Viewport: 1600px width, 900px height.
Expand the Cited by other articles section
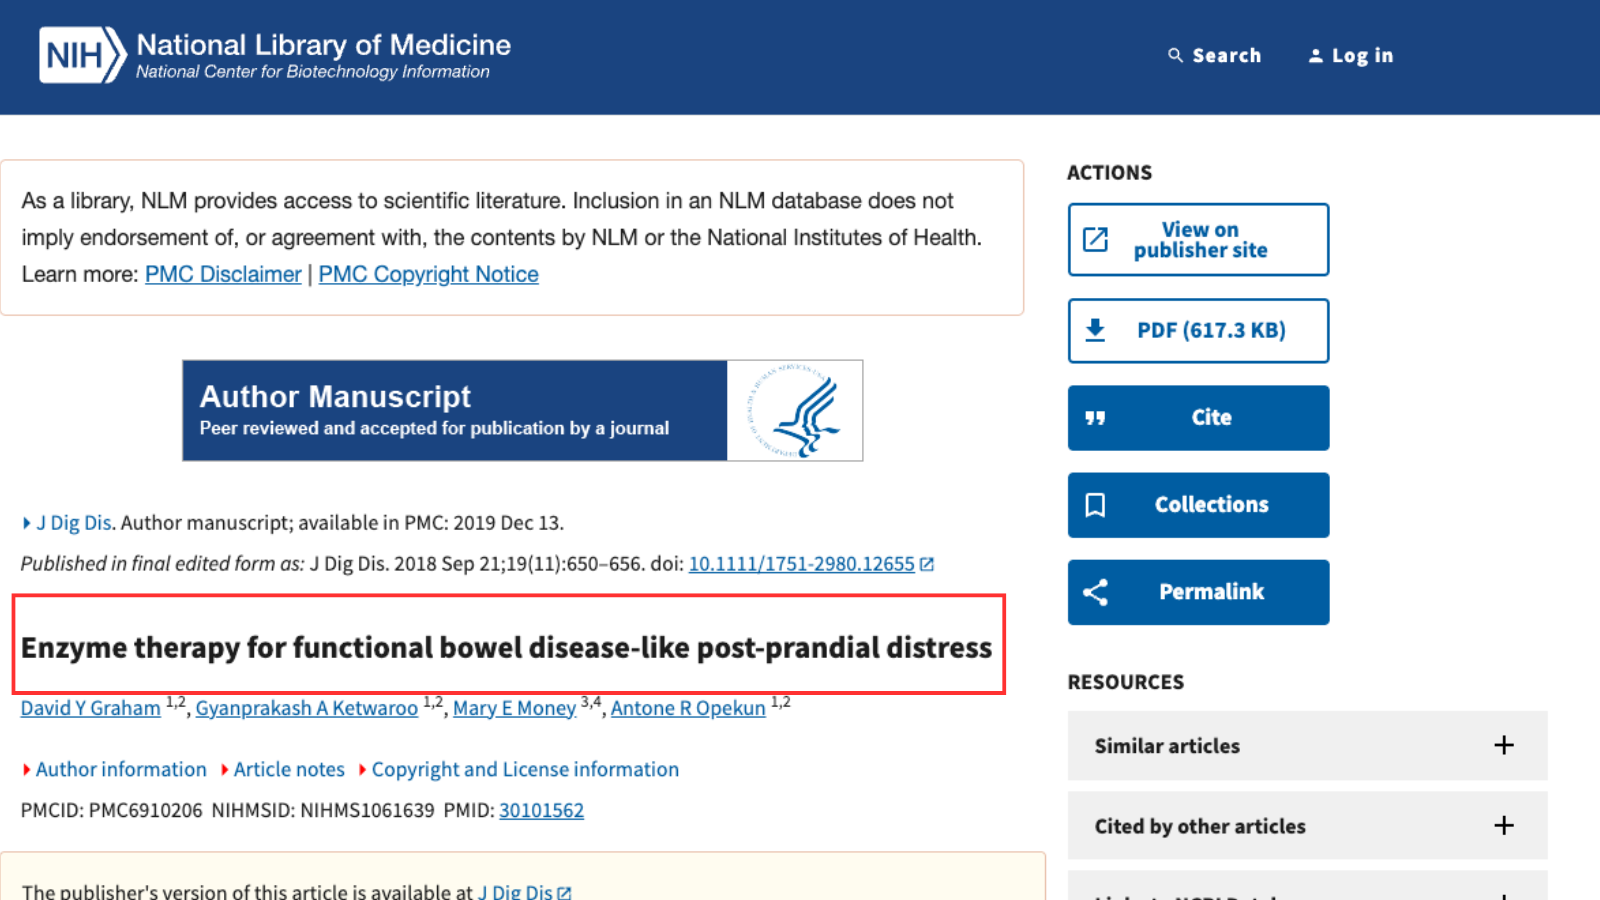tap(1503, 825)
